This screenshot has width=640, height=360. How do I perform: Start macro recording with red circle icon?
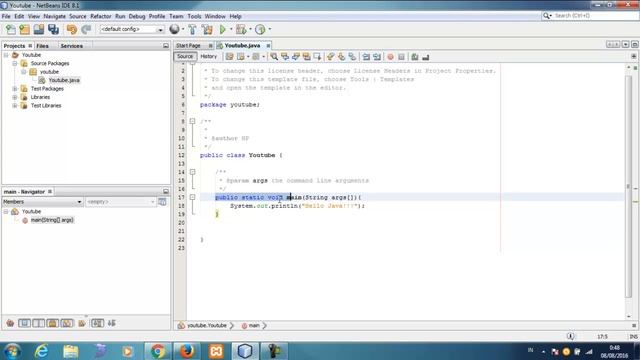click(x=391, y=57)
